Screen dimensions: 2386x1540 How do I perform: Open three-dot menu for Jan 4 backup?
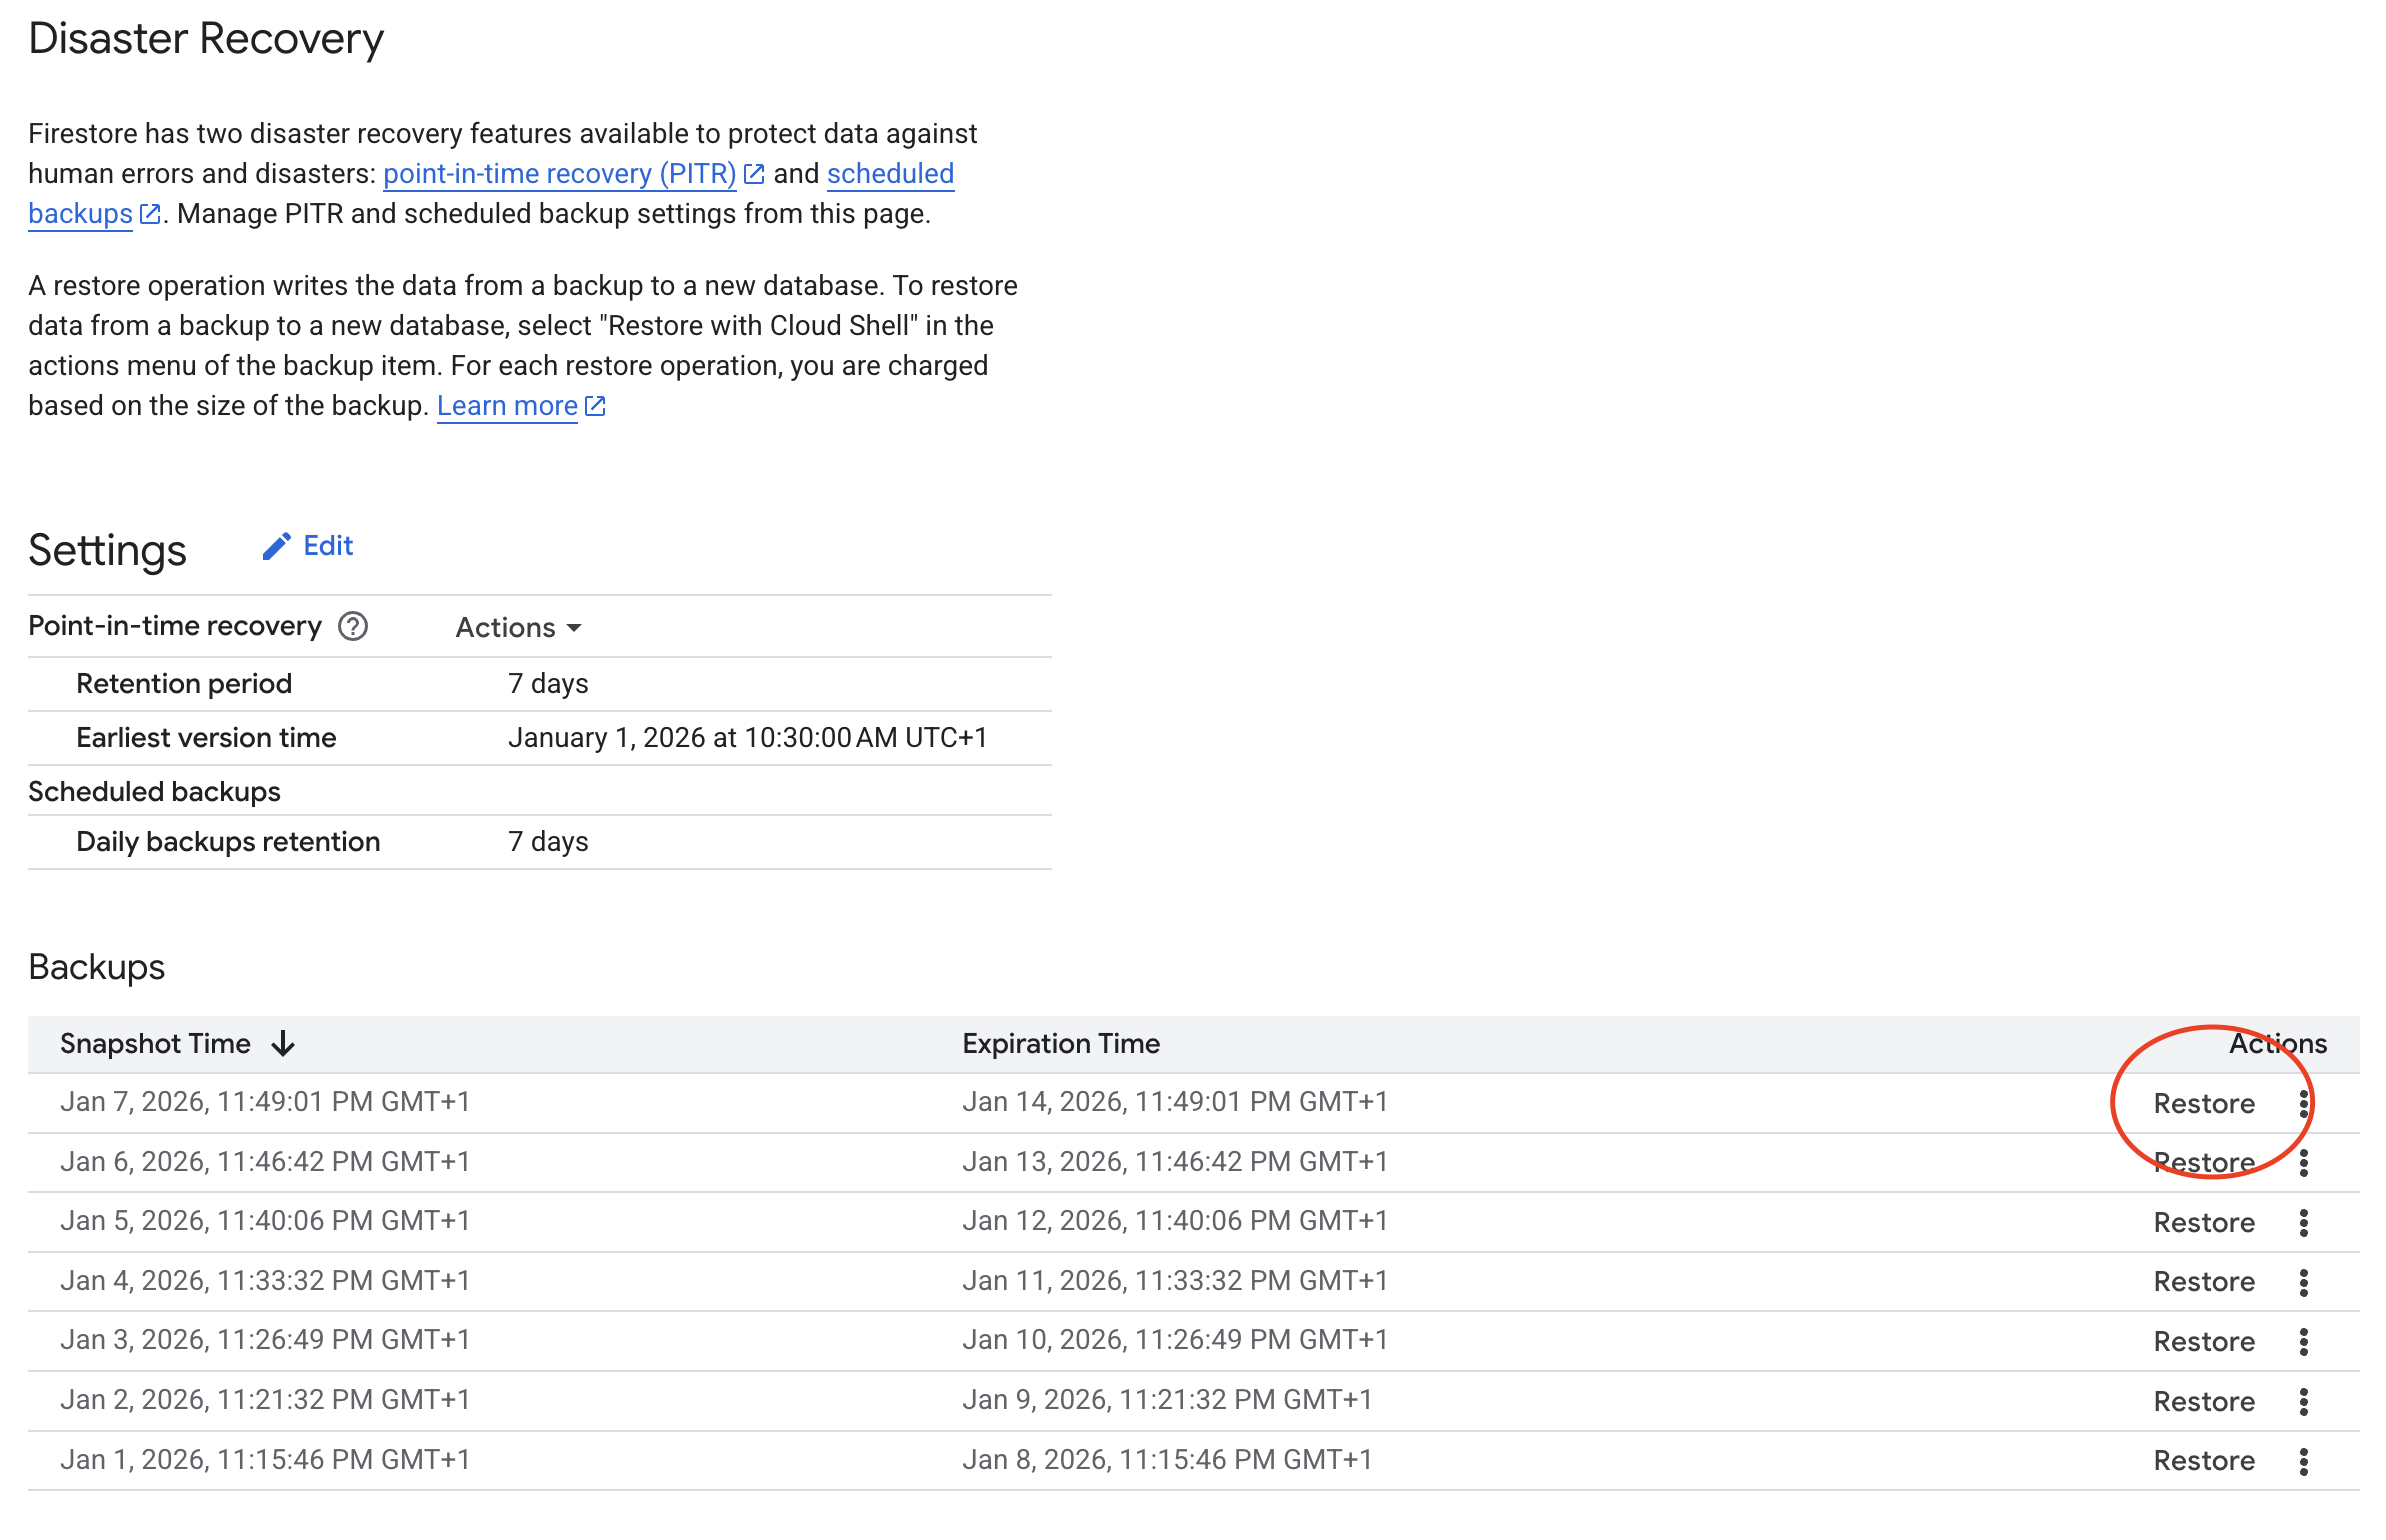(x=2303, y=1282)
